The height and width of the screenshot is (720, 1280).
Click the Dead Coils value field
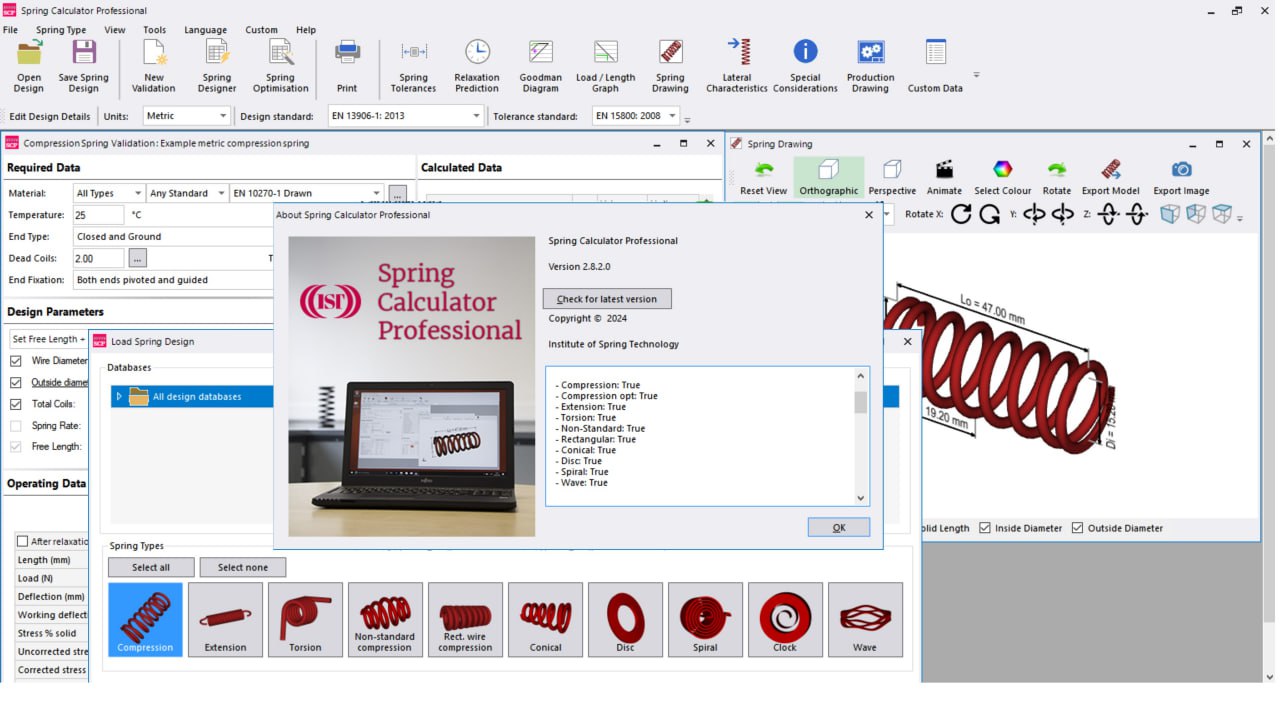click(98, 258)
